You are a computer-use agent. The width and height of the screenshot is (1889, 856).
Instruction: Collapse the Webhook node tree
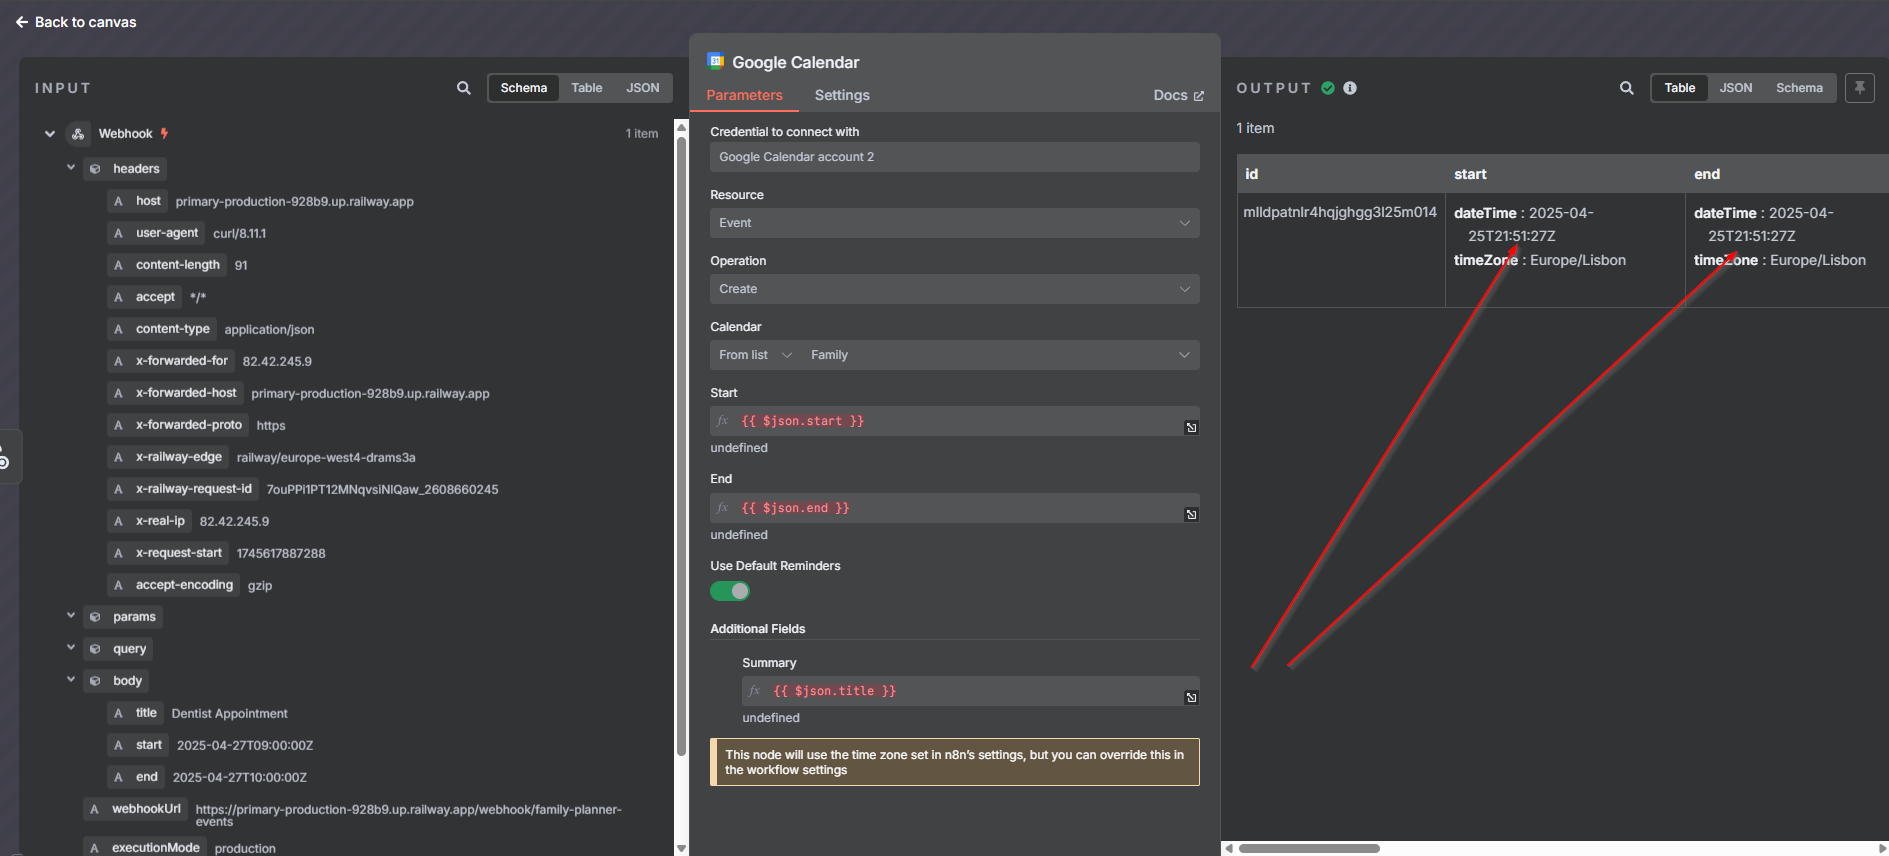click(x=50, y=134)
